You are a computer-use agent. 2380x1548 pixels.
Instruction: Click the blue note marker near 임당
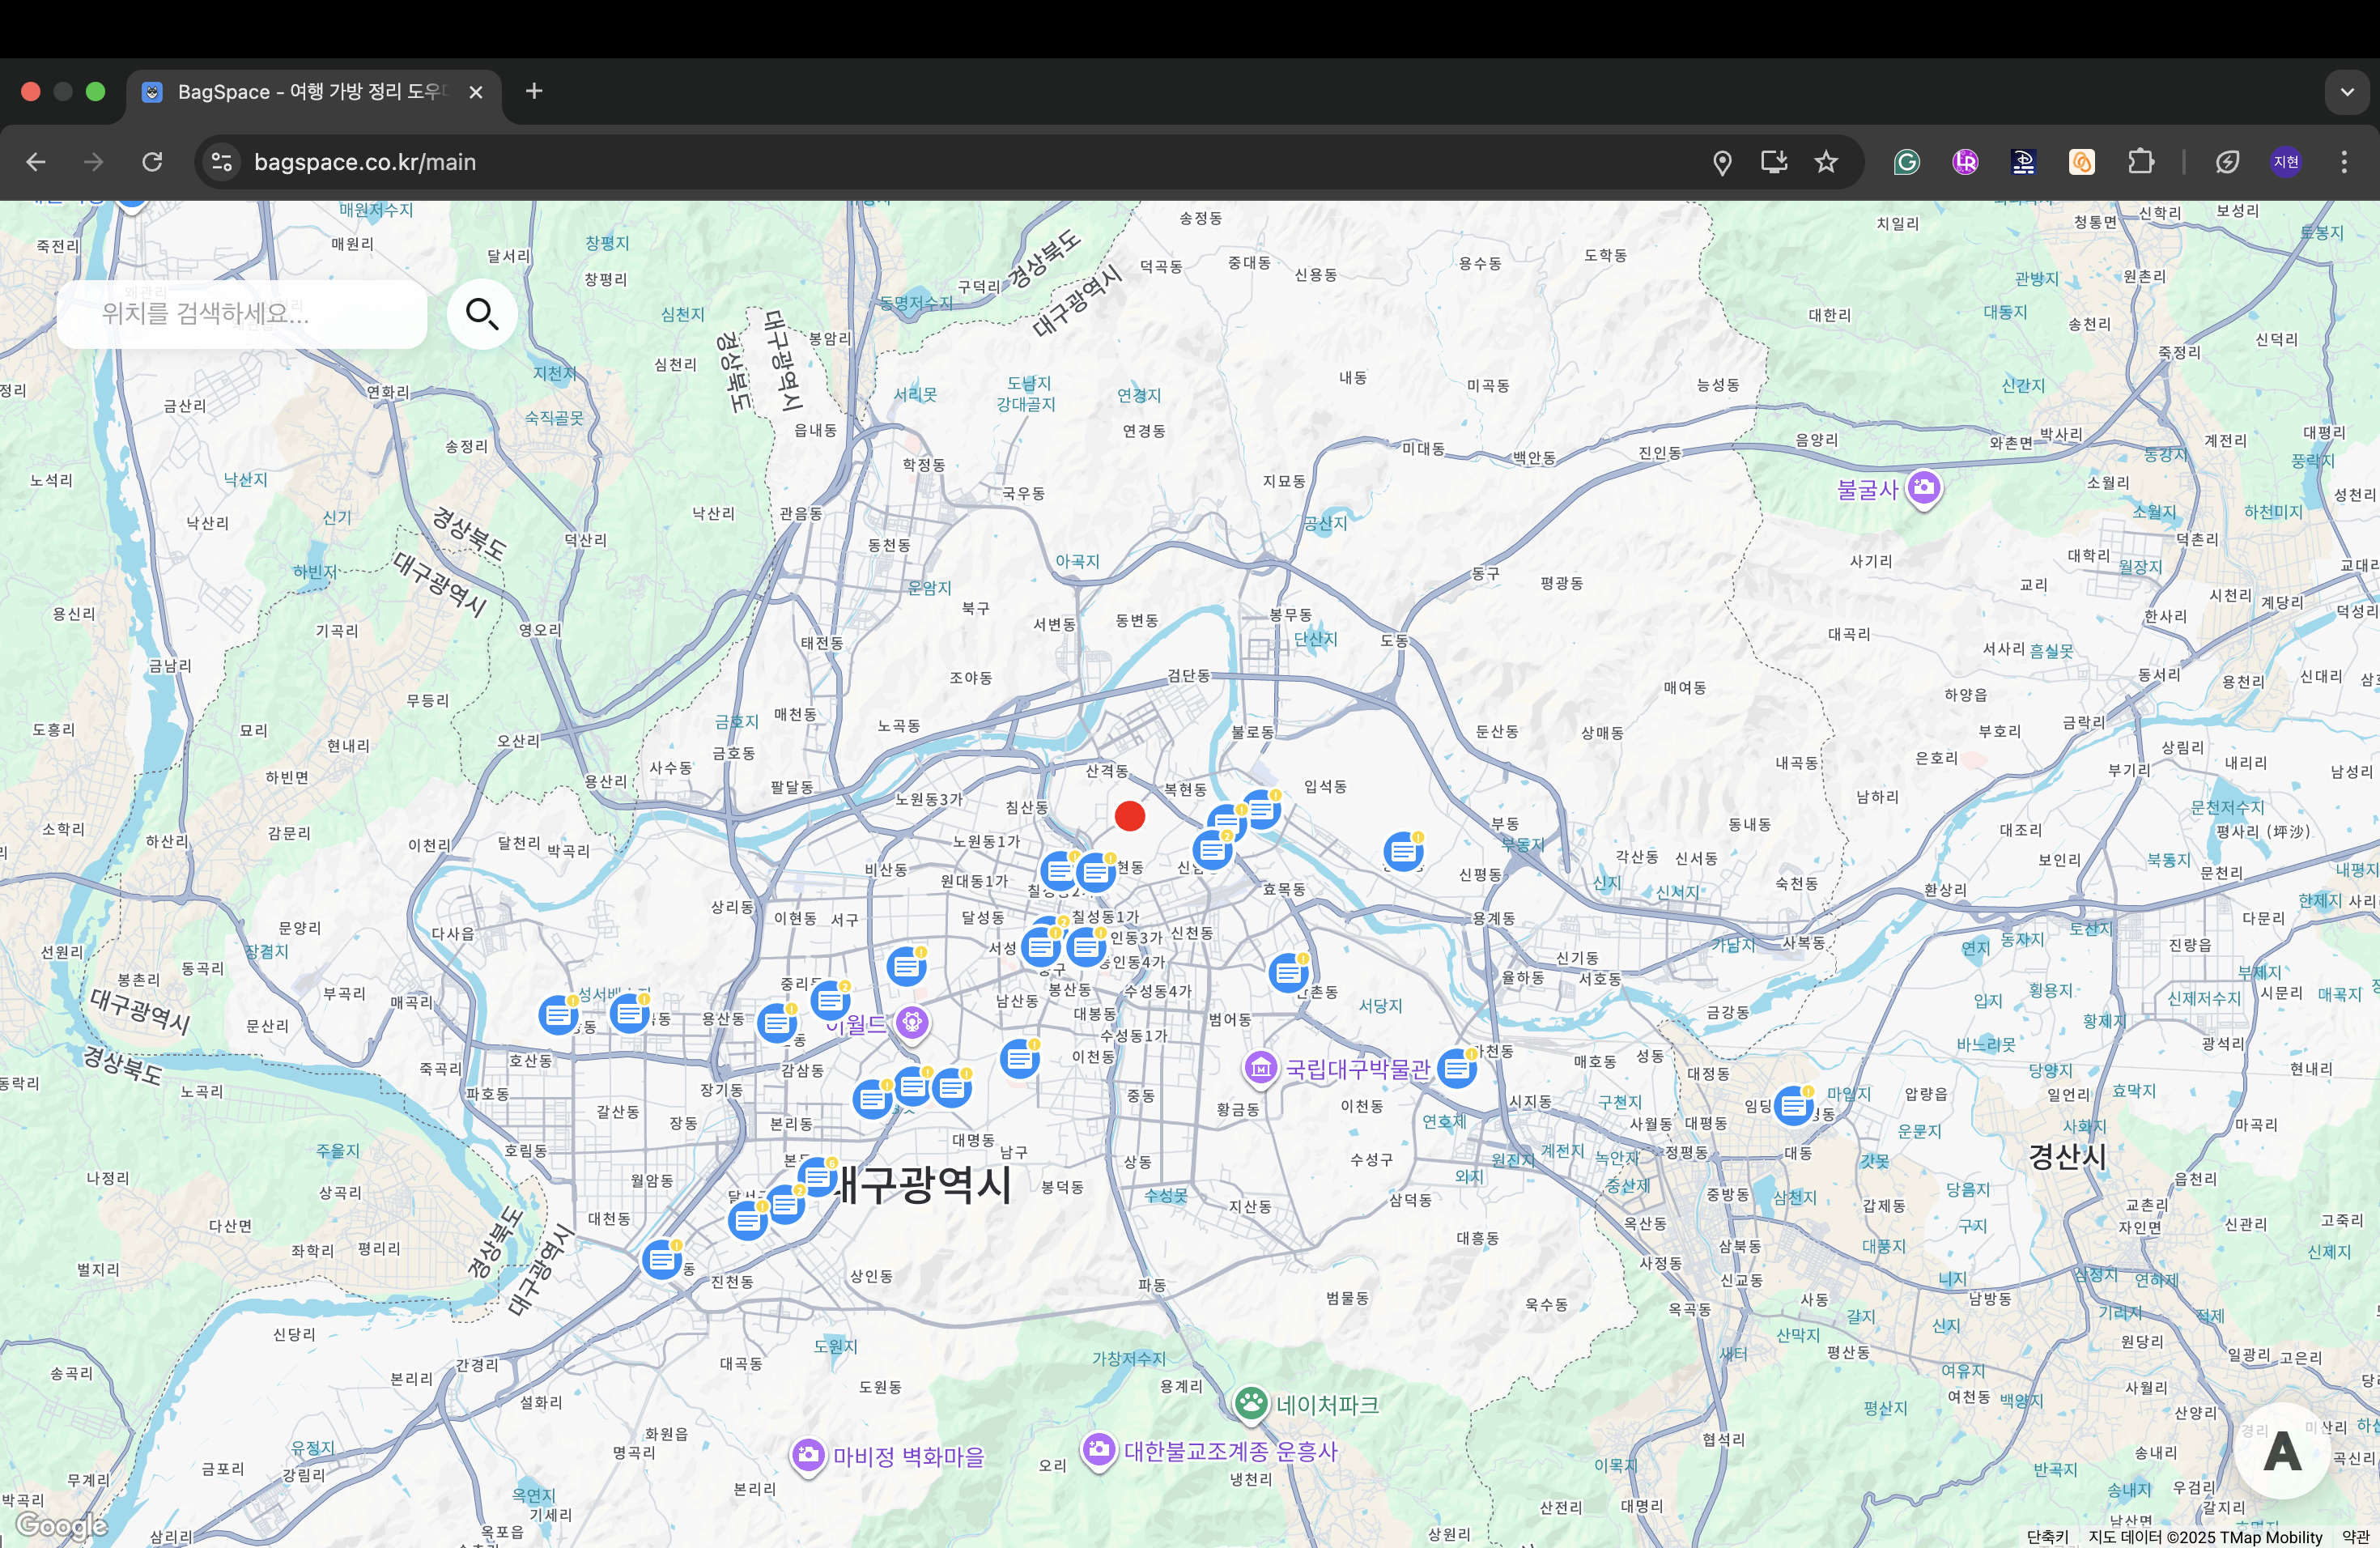[x=1793, y=1106]
